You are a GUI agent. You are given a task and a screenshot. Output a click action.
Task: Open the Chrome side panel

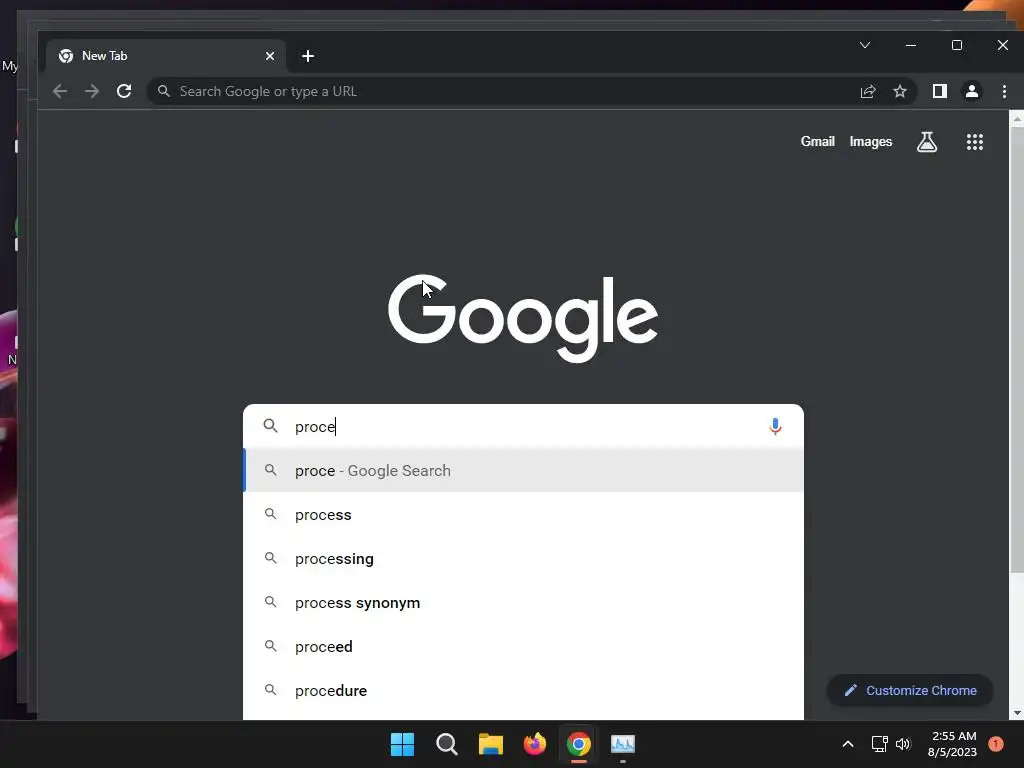(940, 91)
